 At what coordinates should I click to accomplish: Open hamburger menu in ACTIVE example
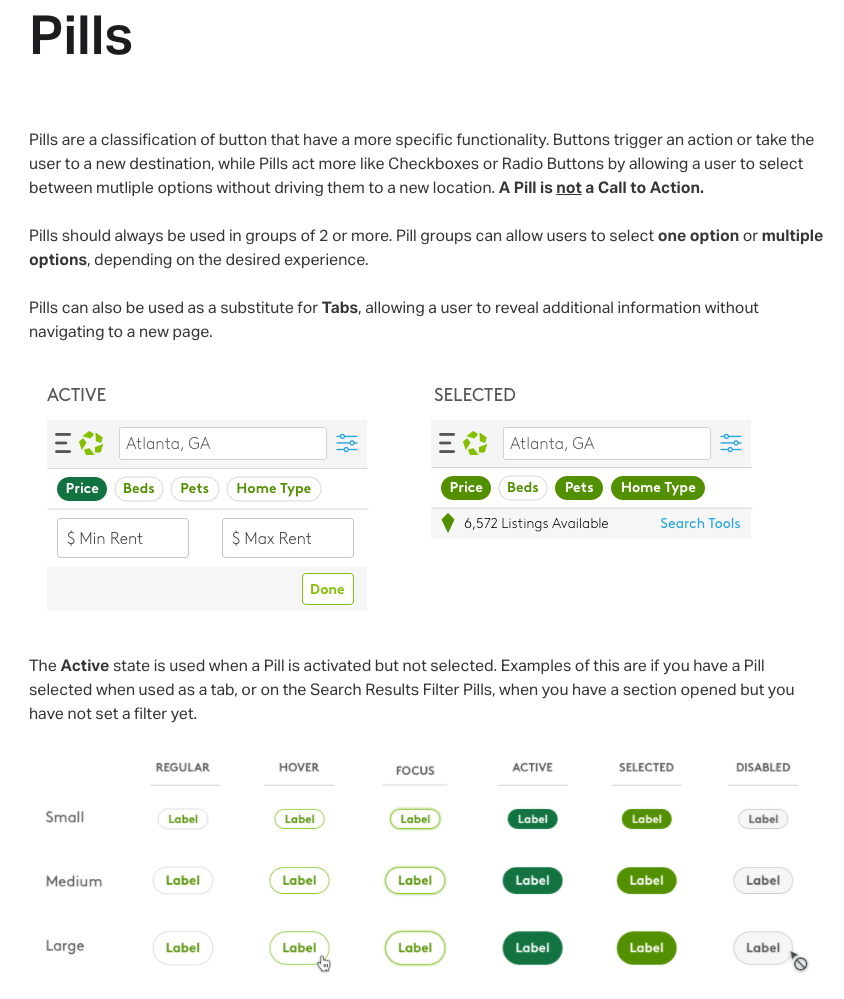click(x=62, y=443)
